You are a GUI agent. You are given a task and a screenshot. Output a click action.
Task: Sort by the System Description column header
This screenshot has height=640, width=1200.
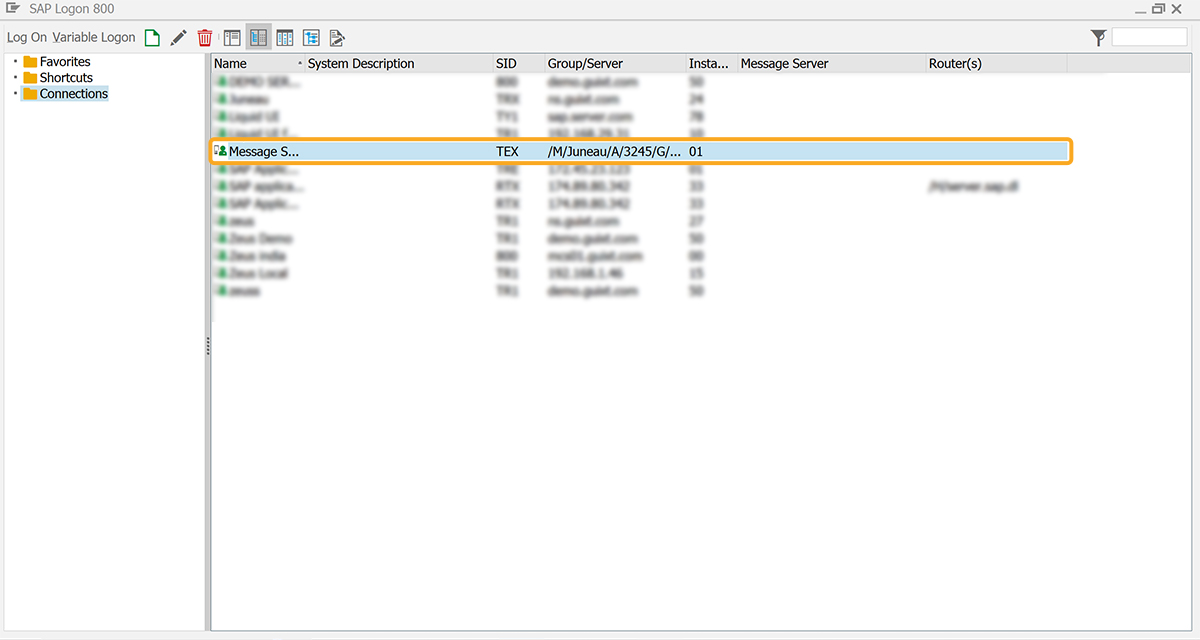399,63
